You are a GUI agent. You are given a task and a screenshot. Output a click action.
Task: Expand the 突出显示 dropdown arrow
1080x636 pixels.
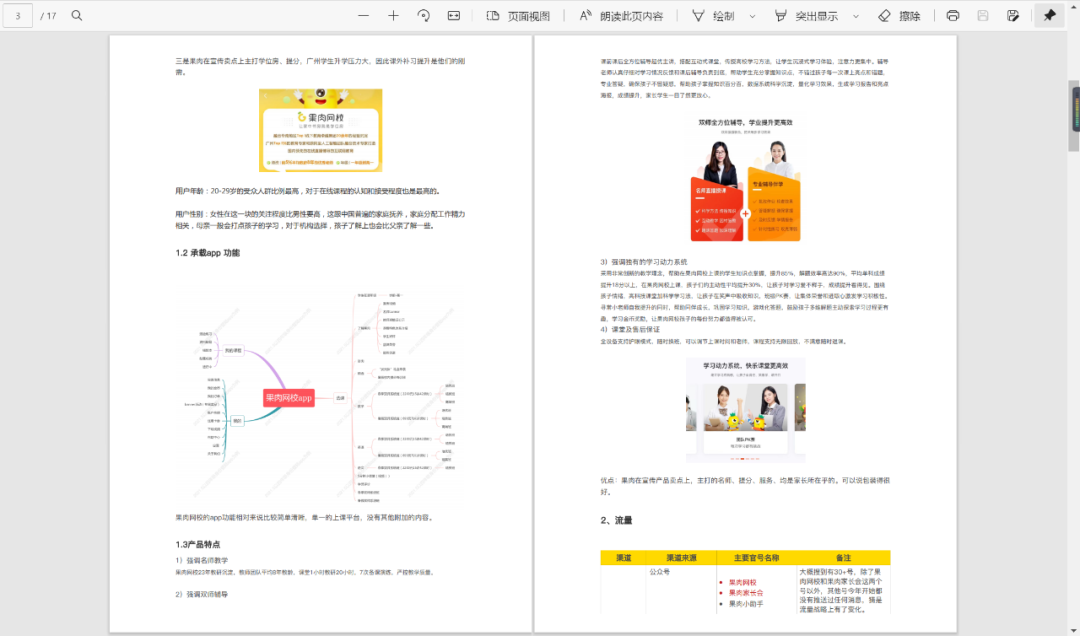click(856, 16)
